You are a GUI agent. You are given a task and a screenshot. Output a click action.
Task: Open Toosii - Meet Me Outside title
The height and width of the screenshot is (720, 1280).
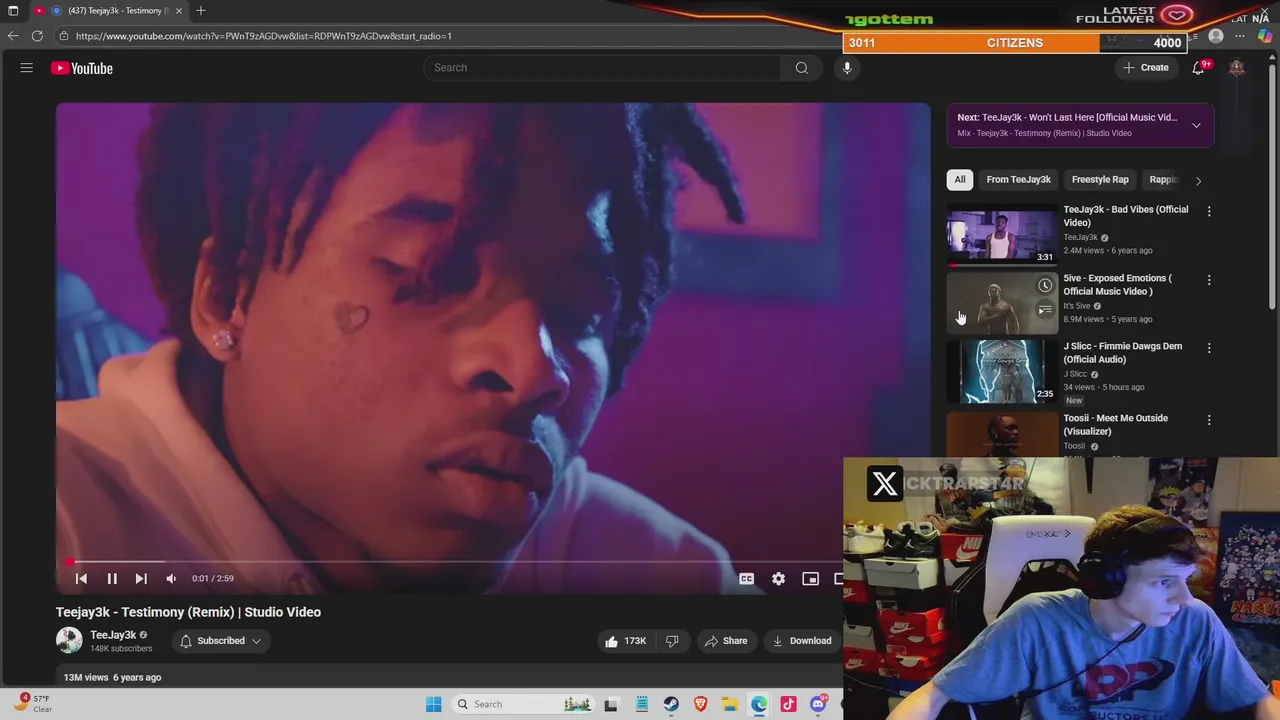[x=1115, y=425]
